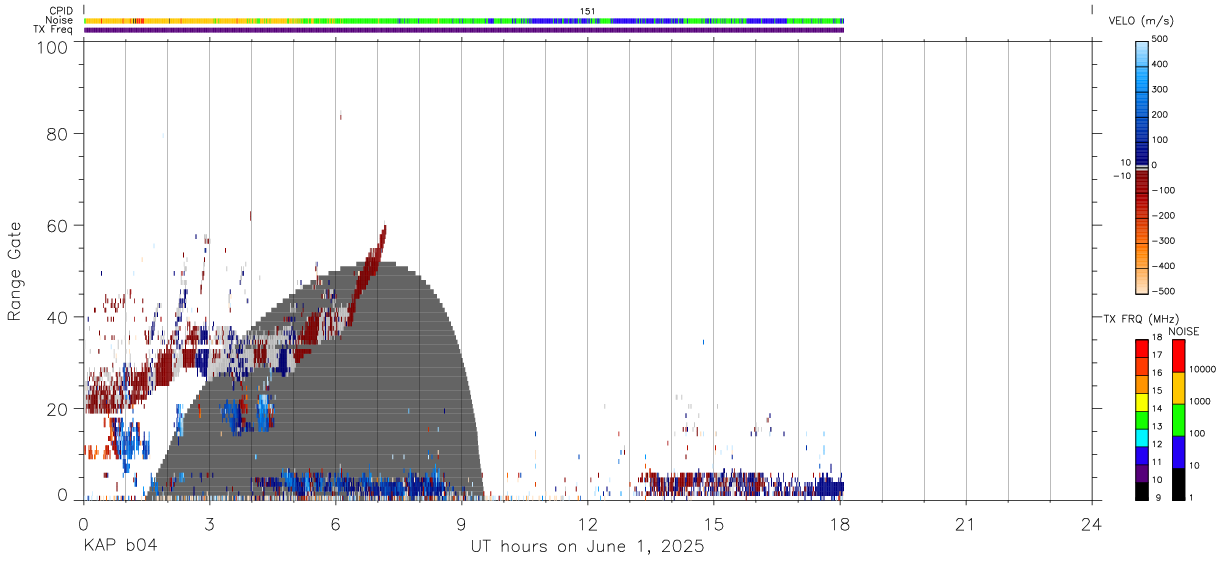Image resolution: width=1228 pixels, height=567 pixels.
Task: Click the 80 tick on Range Gate axis
Action: click(58, 134)
